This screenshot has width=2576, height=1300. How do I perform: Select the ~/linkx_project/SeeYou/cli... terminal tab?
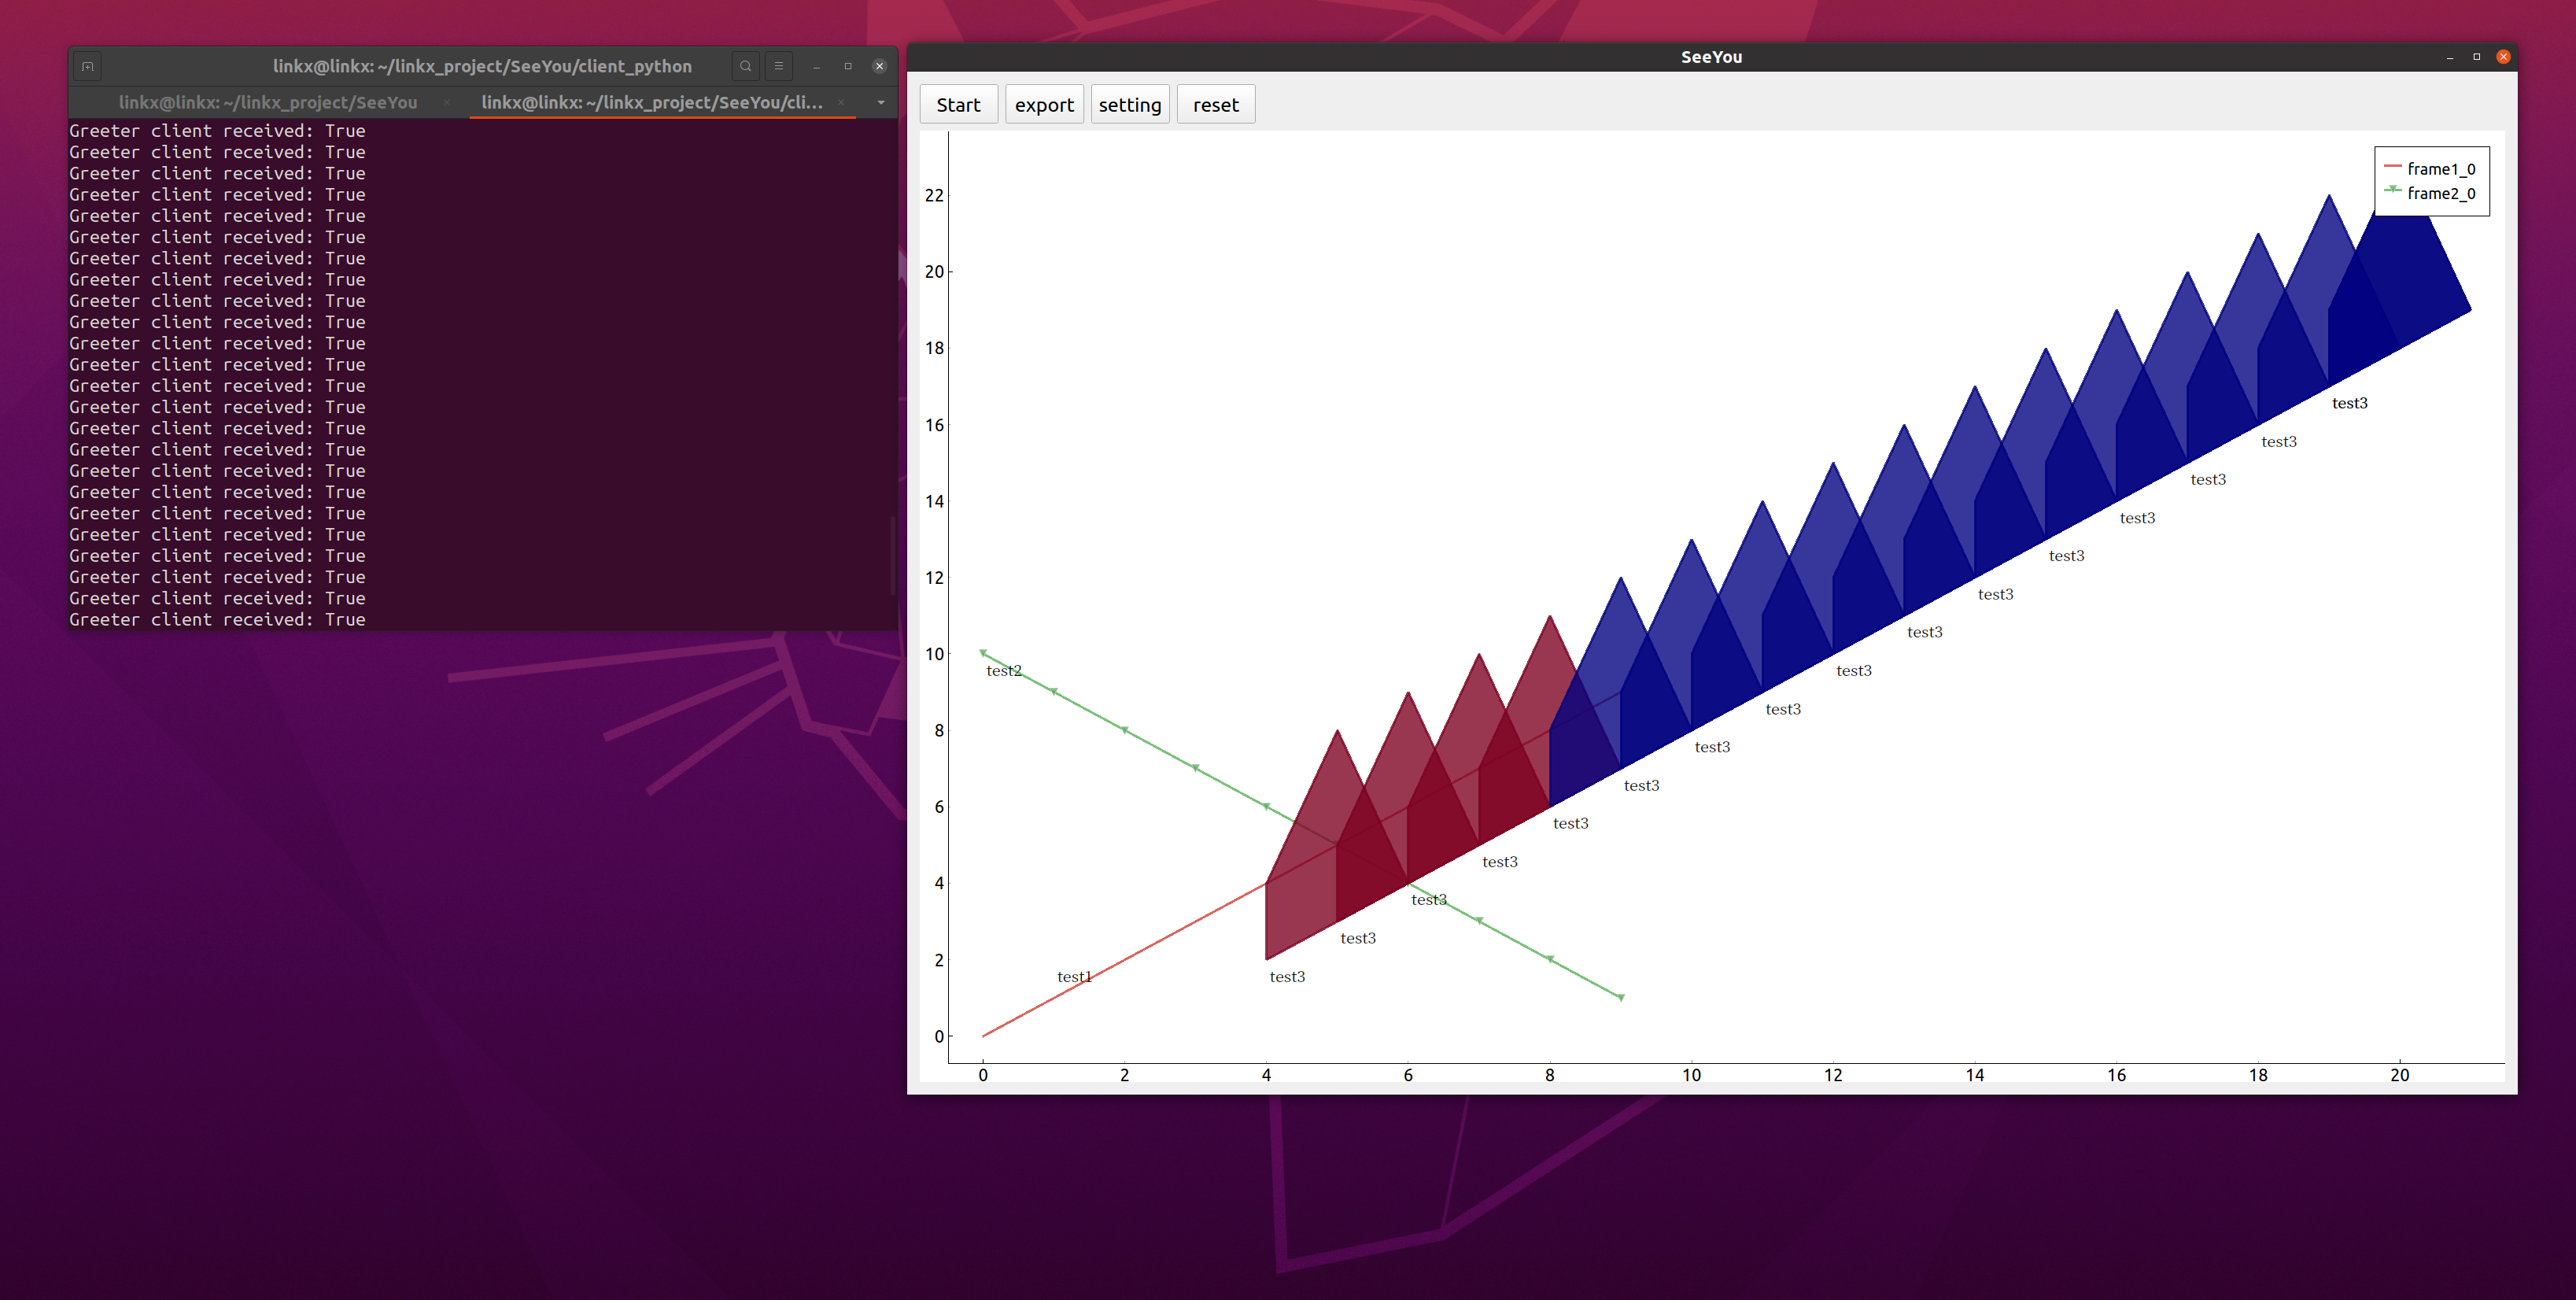652,102
